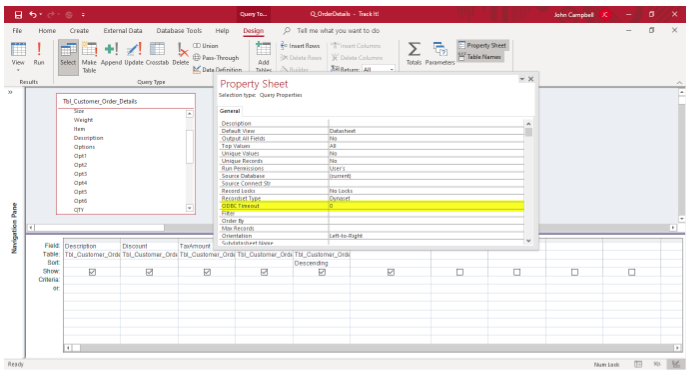This screenshot has width=694, height=376.
Task: Click Tbl_Customer_Order_Details table title
Action: (100, 101)
